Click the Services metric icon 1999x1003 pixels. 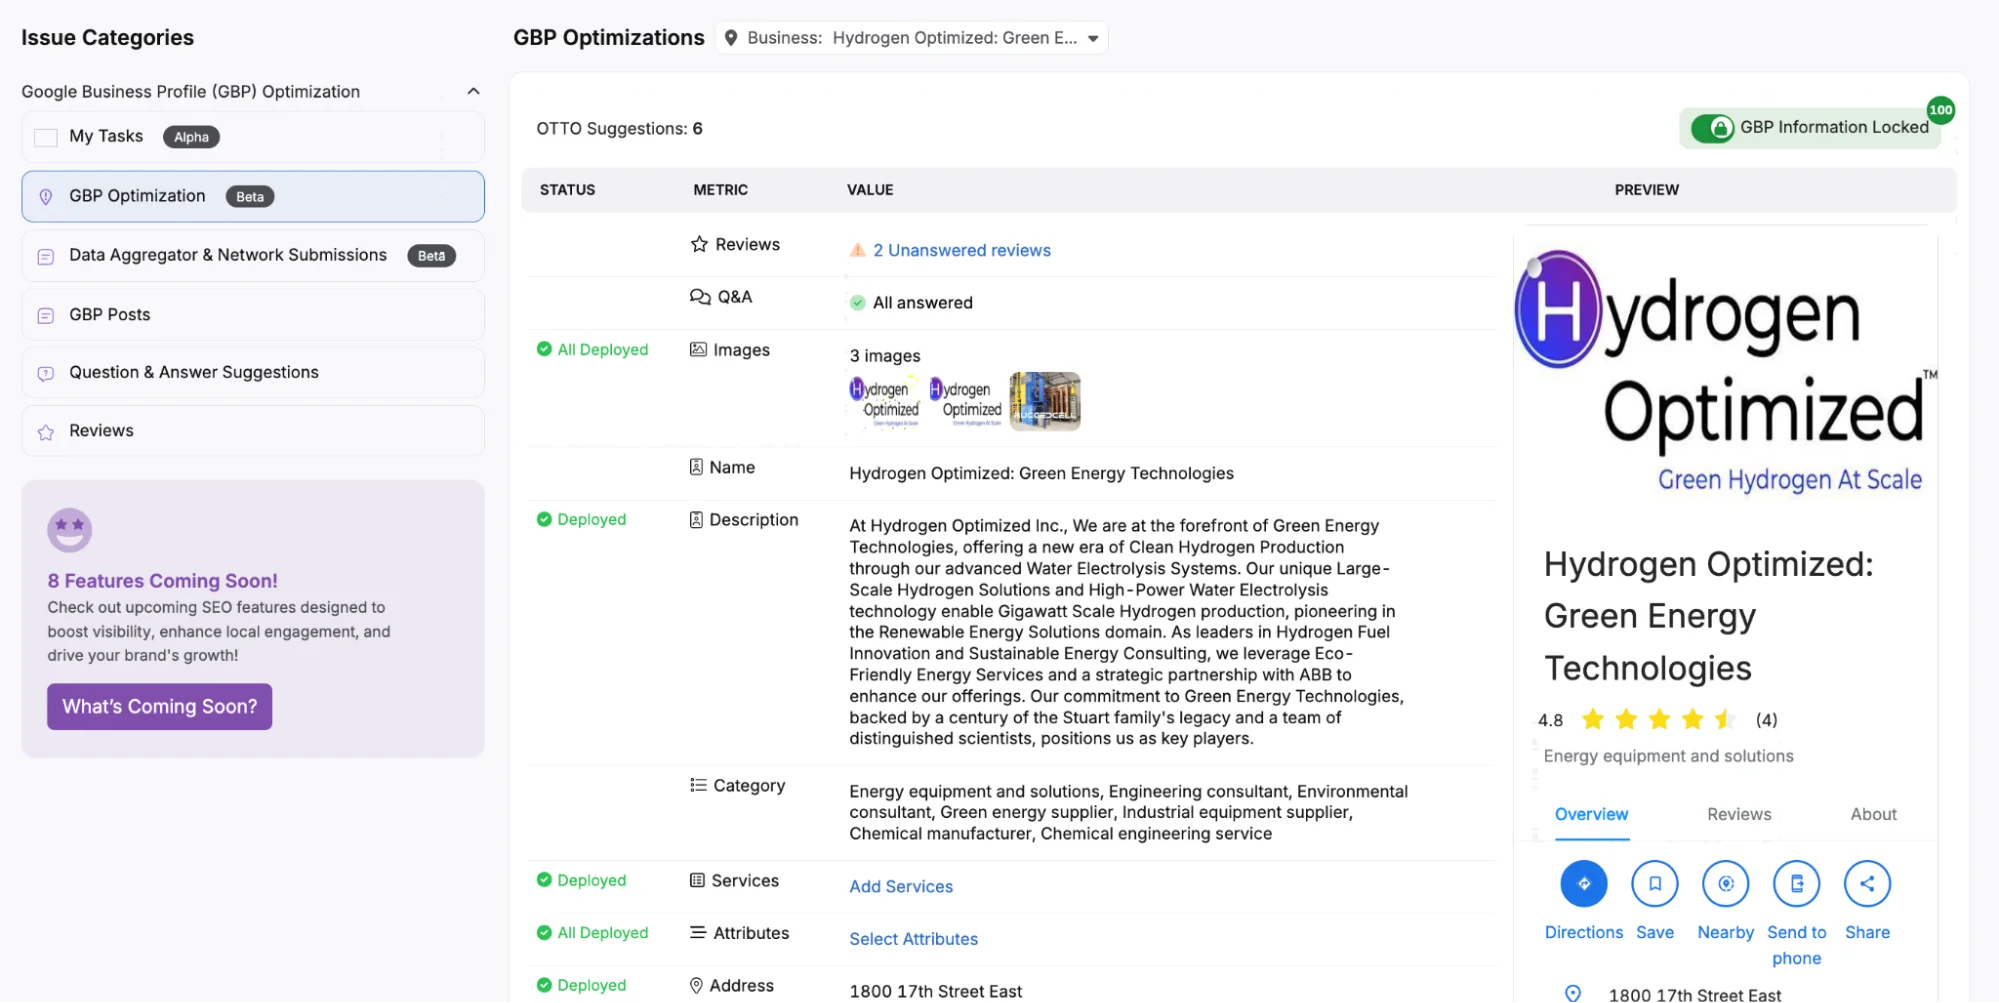(x=697, y=881)
